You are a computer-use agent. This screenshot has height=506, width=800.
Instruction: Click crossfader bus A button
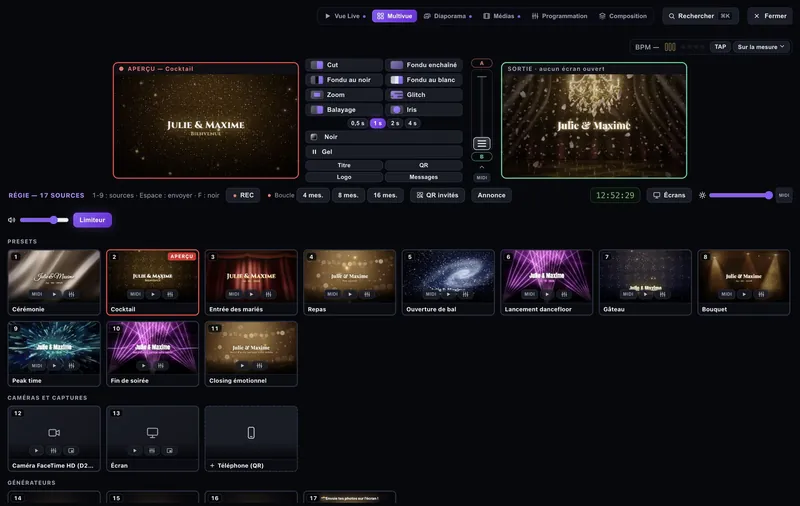pos(482,63)
